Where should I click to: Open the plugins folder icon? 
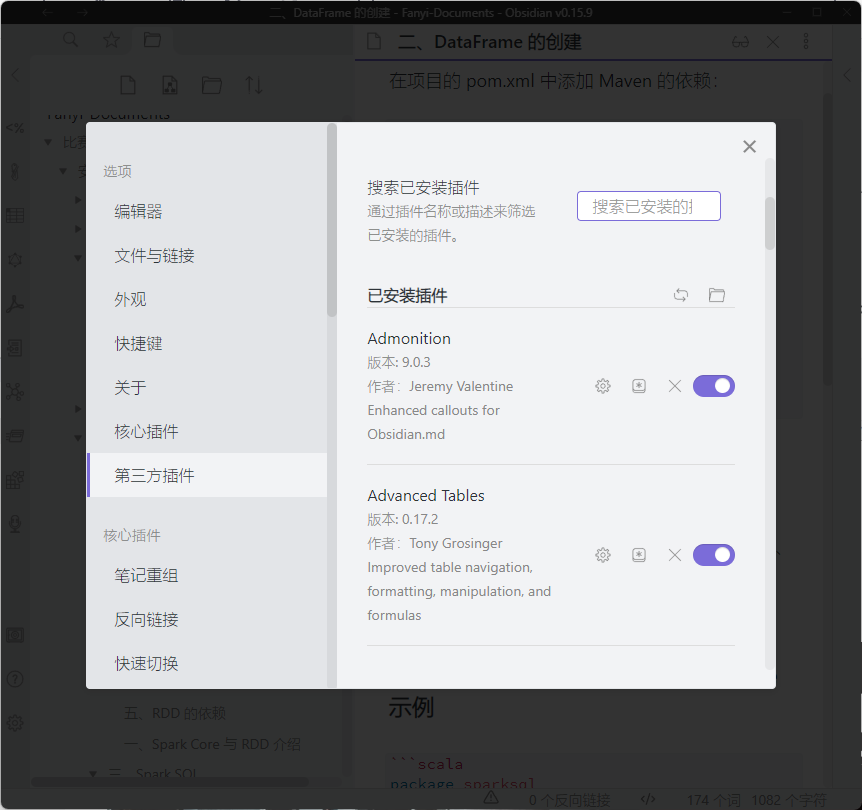[716, 295]
